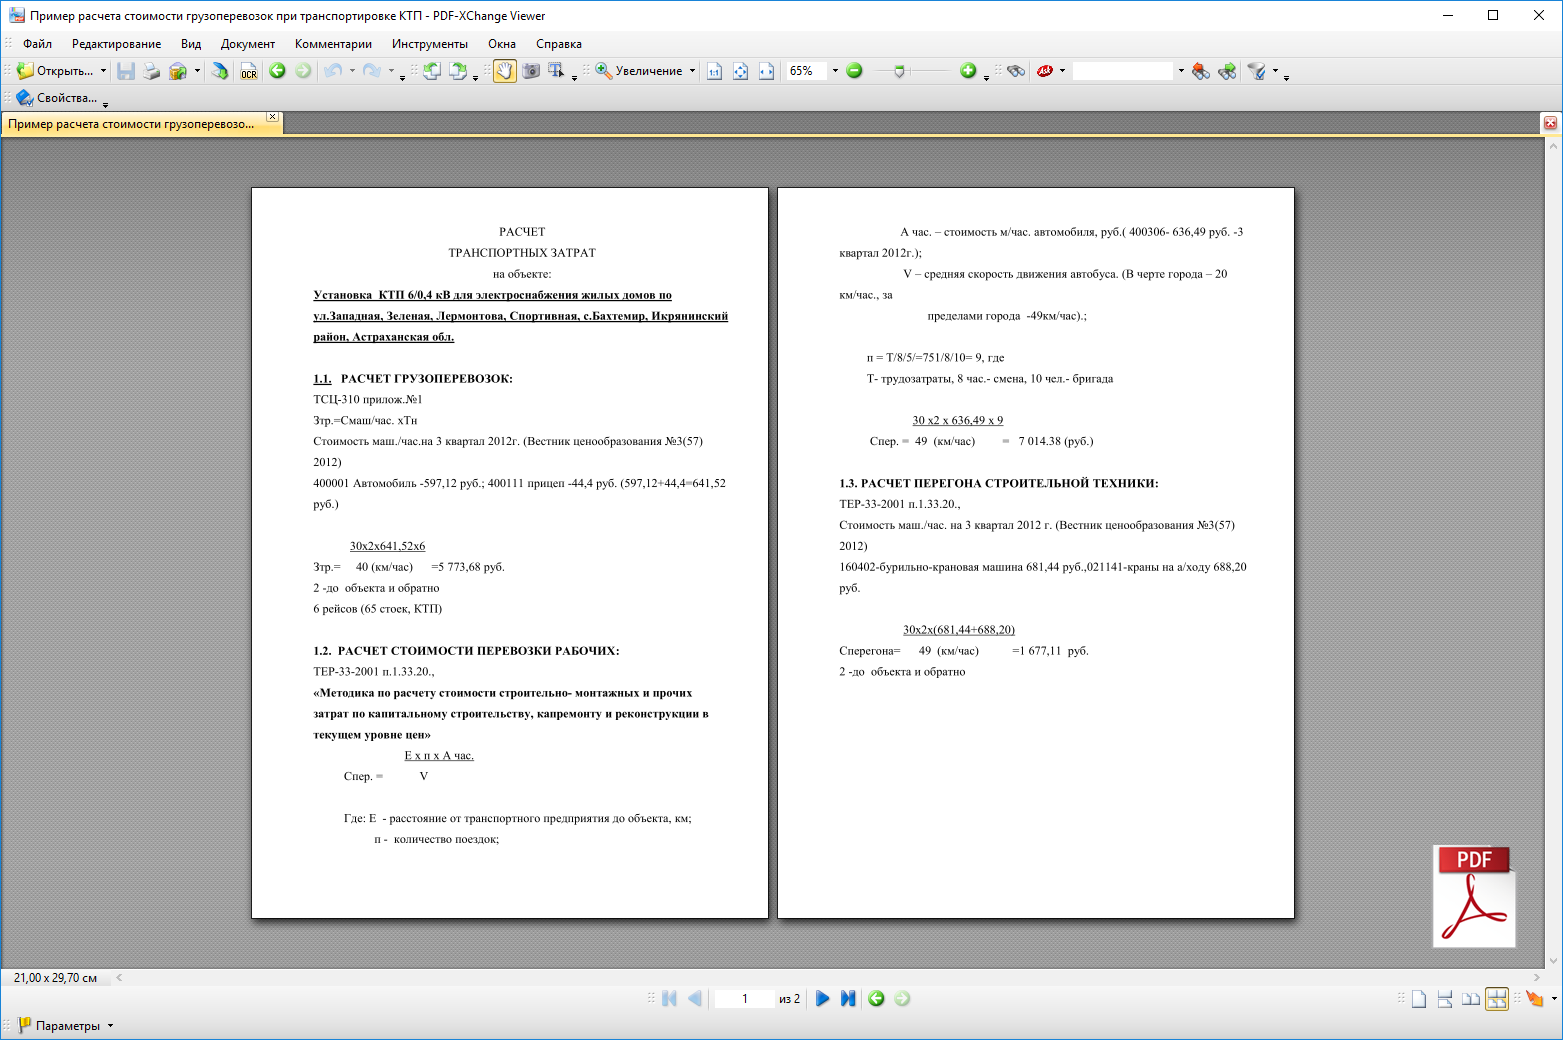The width and height of the screenshot is (1563, 1040).
Task: Set zoom to Actual Size 1:1
Action: (714, 71)
